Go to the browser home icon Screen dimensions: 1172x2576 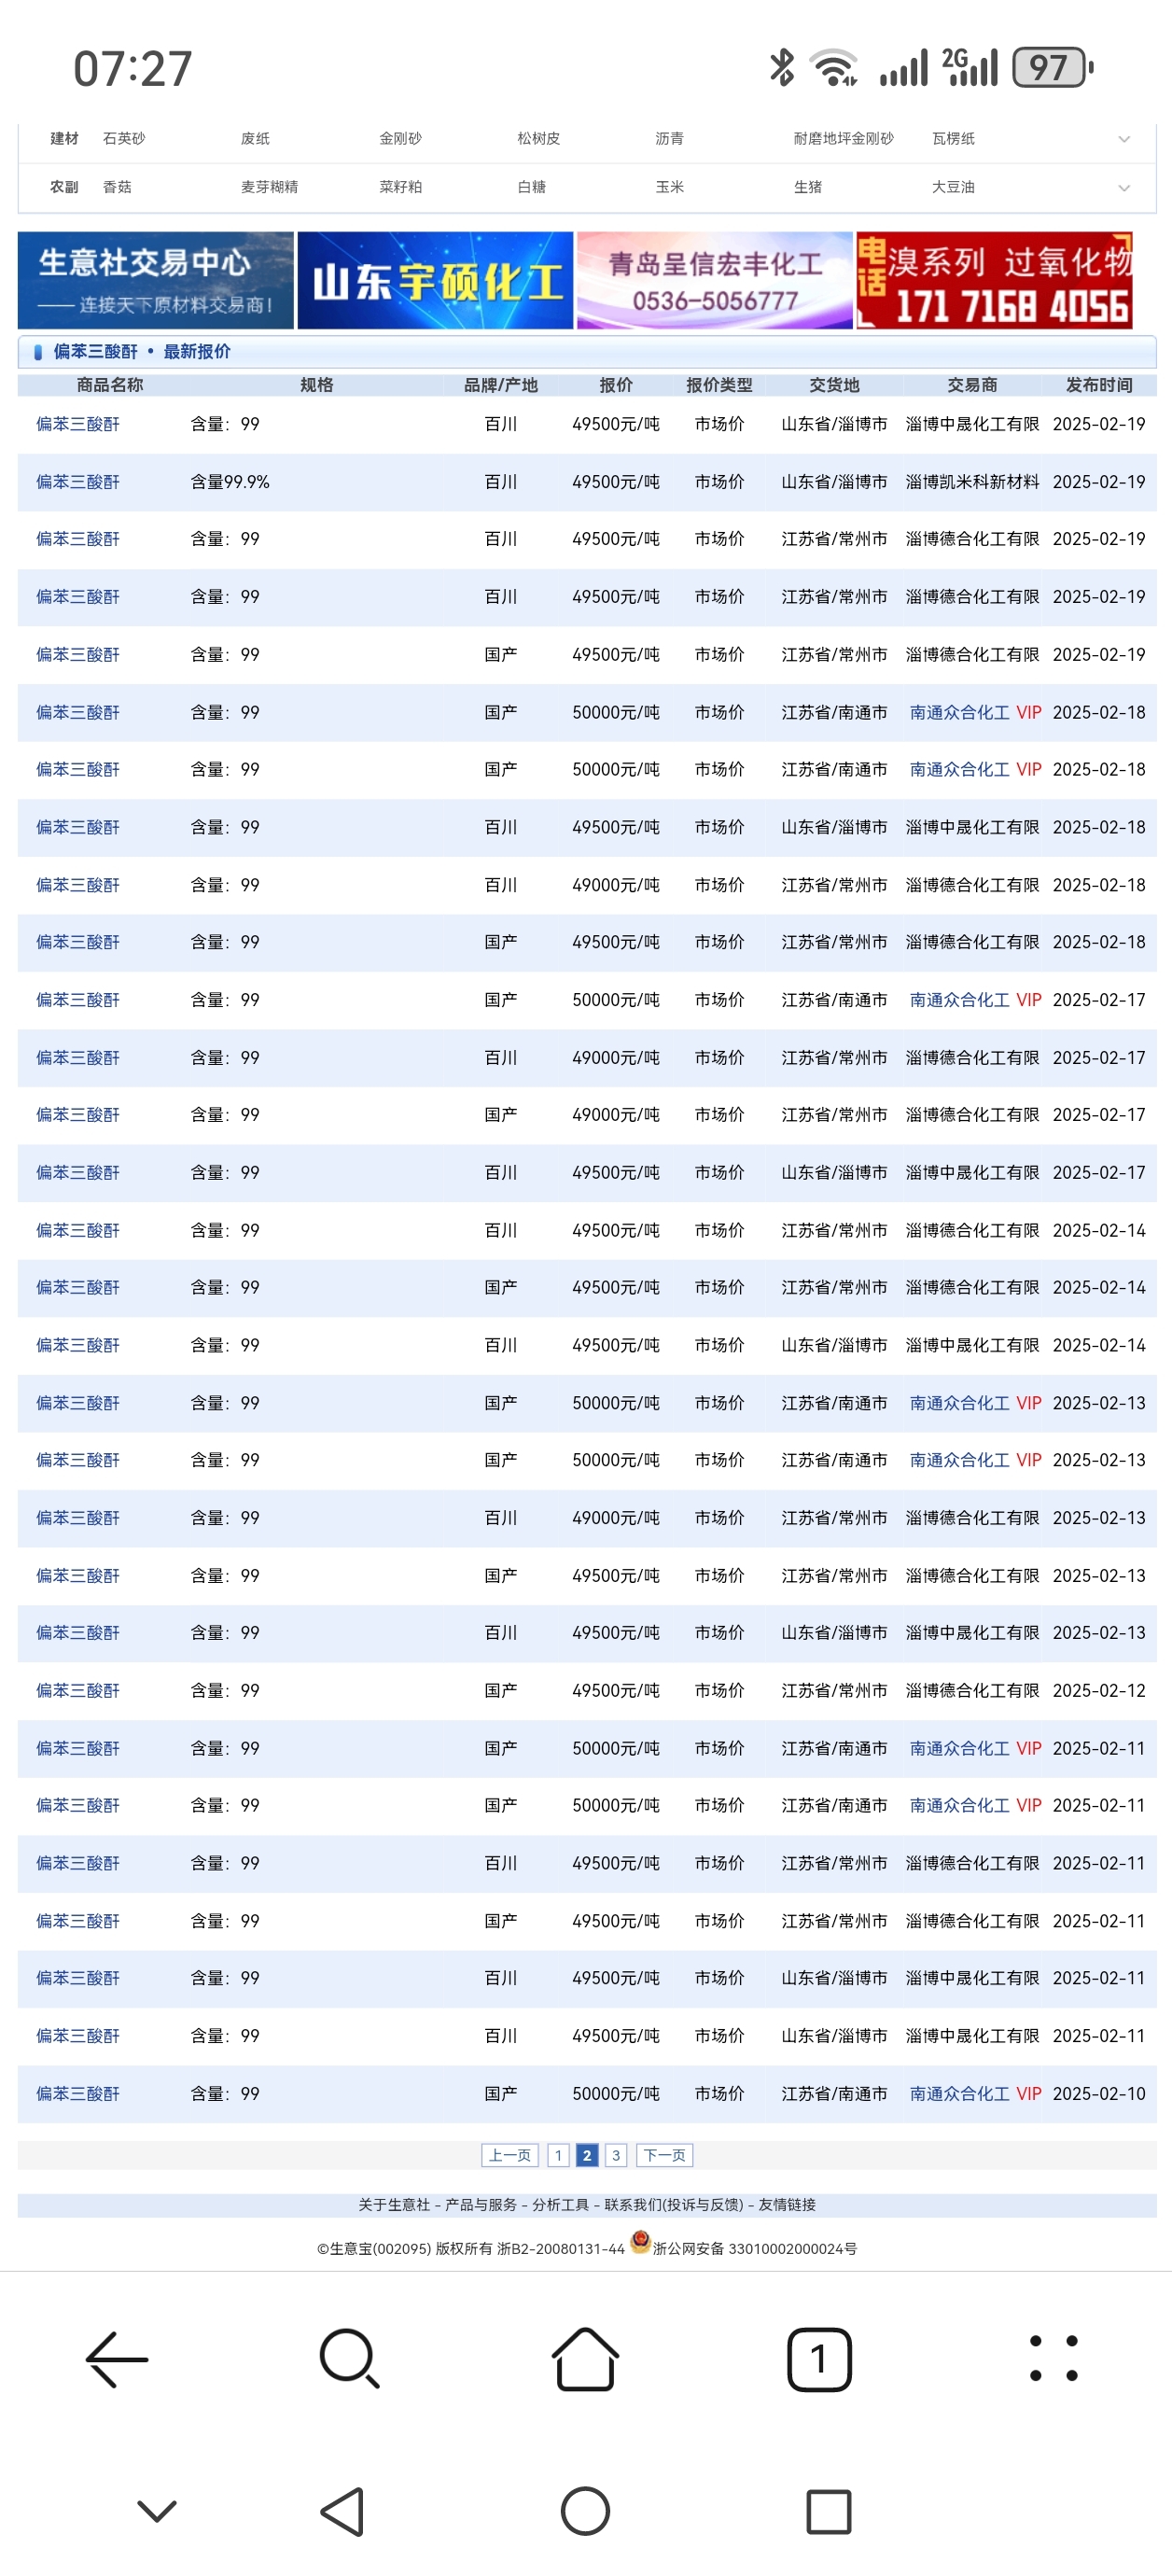pos(585,2359)
